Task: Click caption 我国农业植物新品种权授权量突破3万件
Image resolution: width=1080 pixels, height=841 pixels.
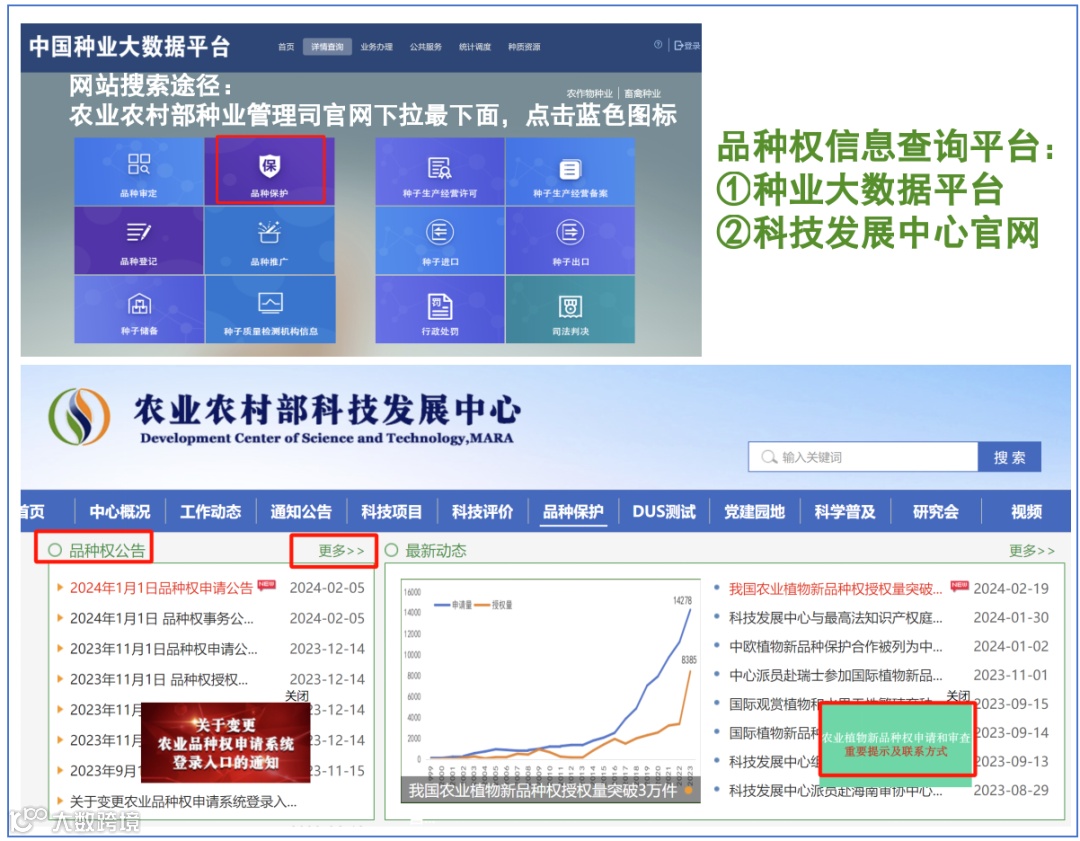Action: tap(542, 790)
